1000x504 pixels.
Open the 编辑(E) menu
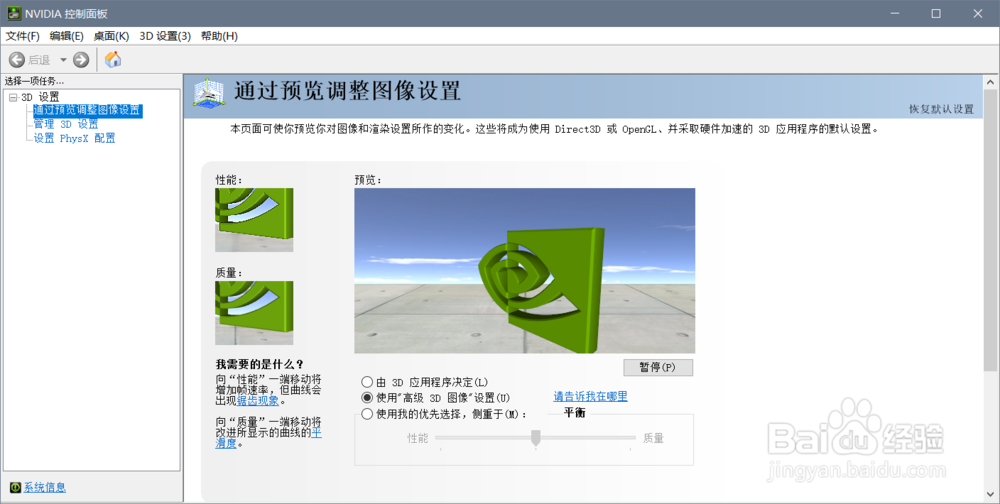(67, 36)
